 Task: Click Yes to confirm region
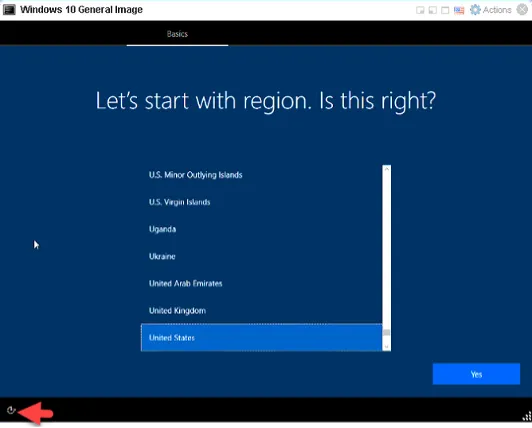pyautogui.click(x=476, y=374)
